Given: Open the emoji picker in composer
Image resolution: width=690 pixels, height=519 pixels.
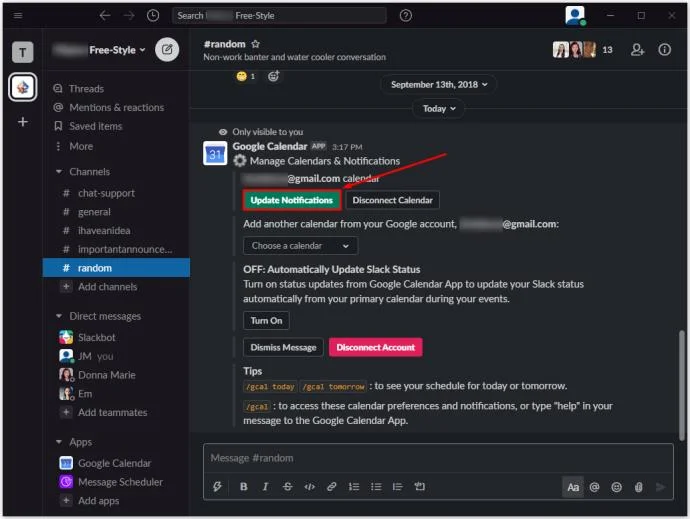Looking at the screenshot, I should click(617, 487).
